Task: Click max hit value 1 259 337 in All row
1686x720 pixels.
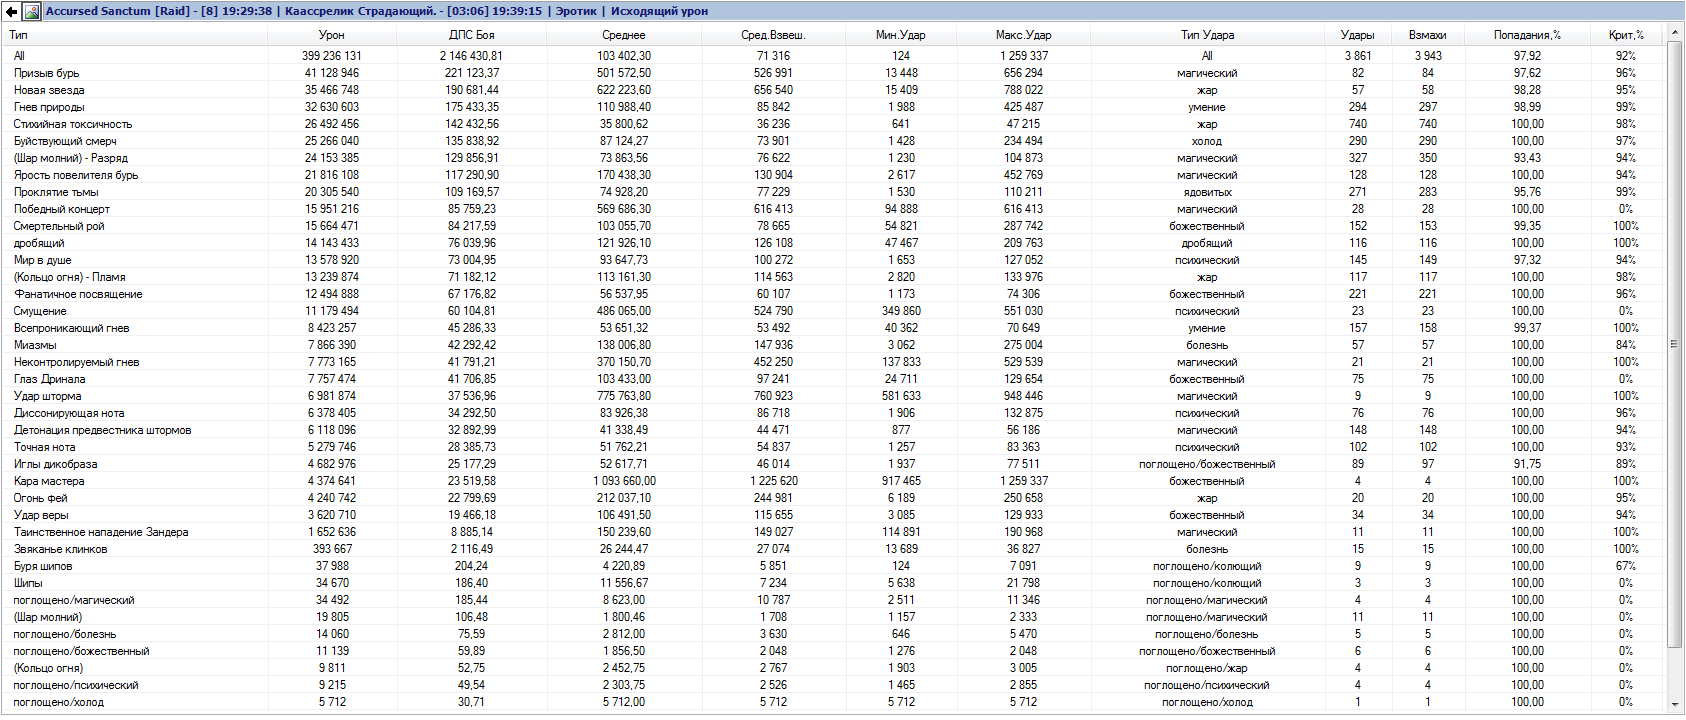Action: click(x=1023, y=56)
